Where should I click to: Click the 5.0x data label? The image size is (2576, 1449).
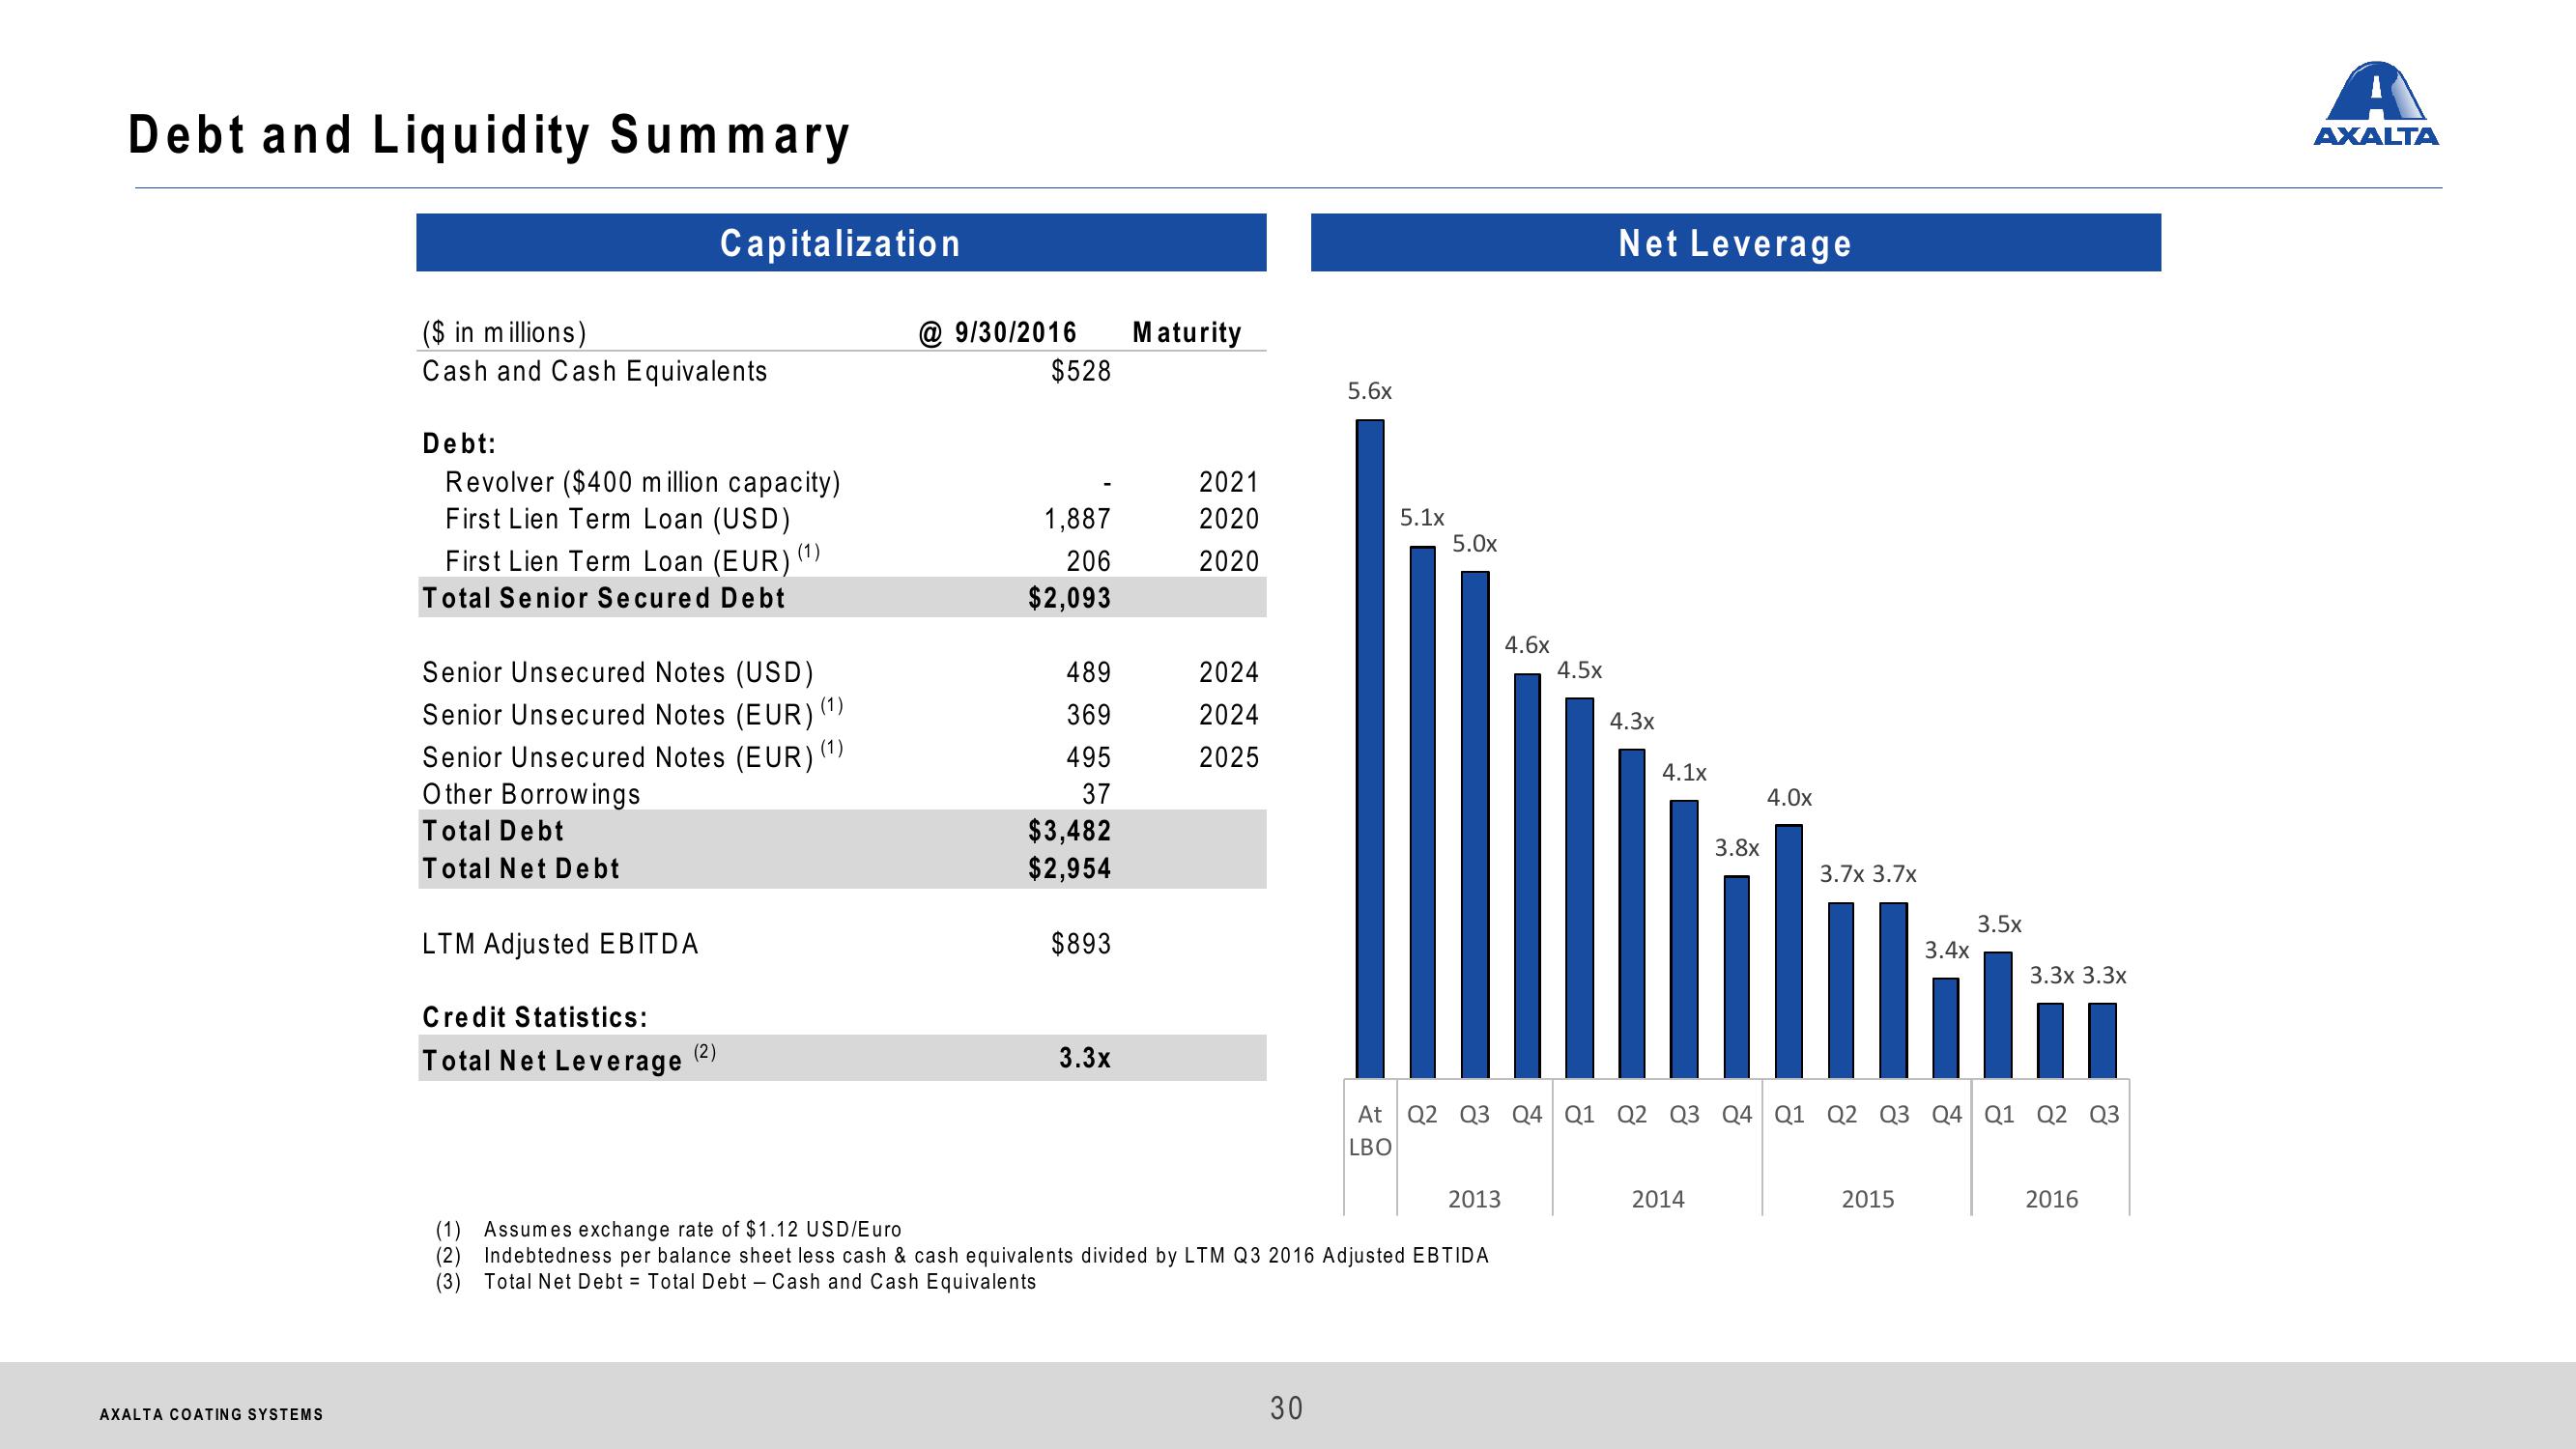(x=1475, y=544)
